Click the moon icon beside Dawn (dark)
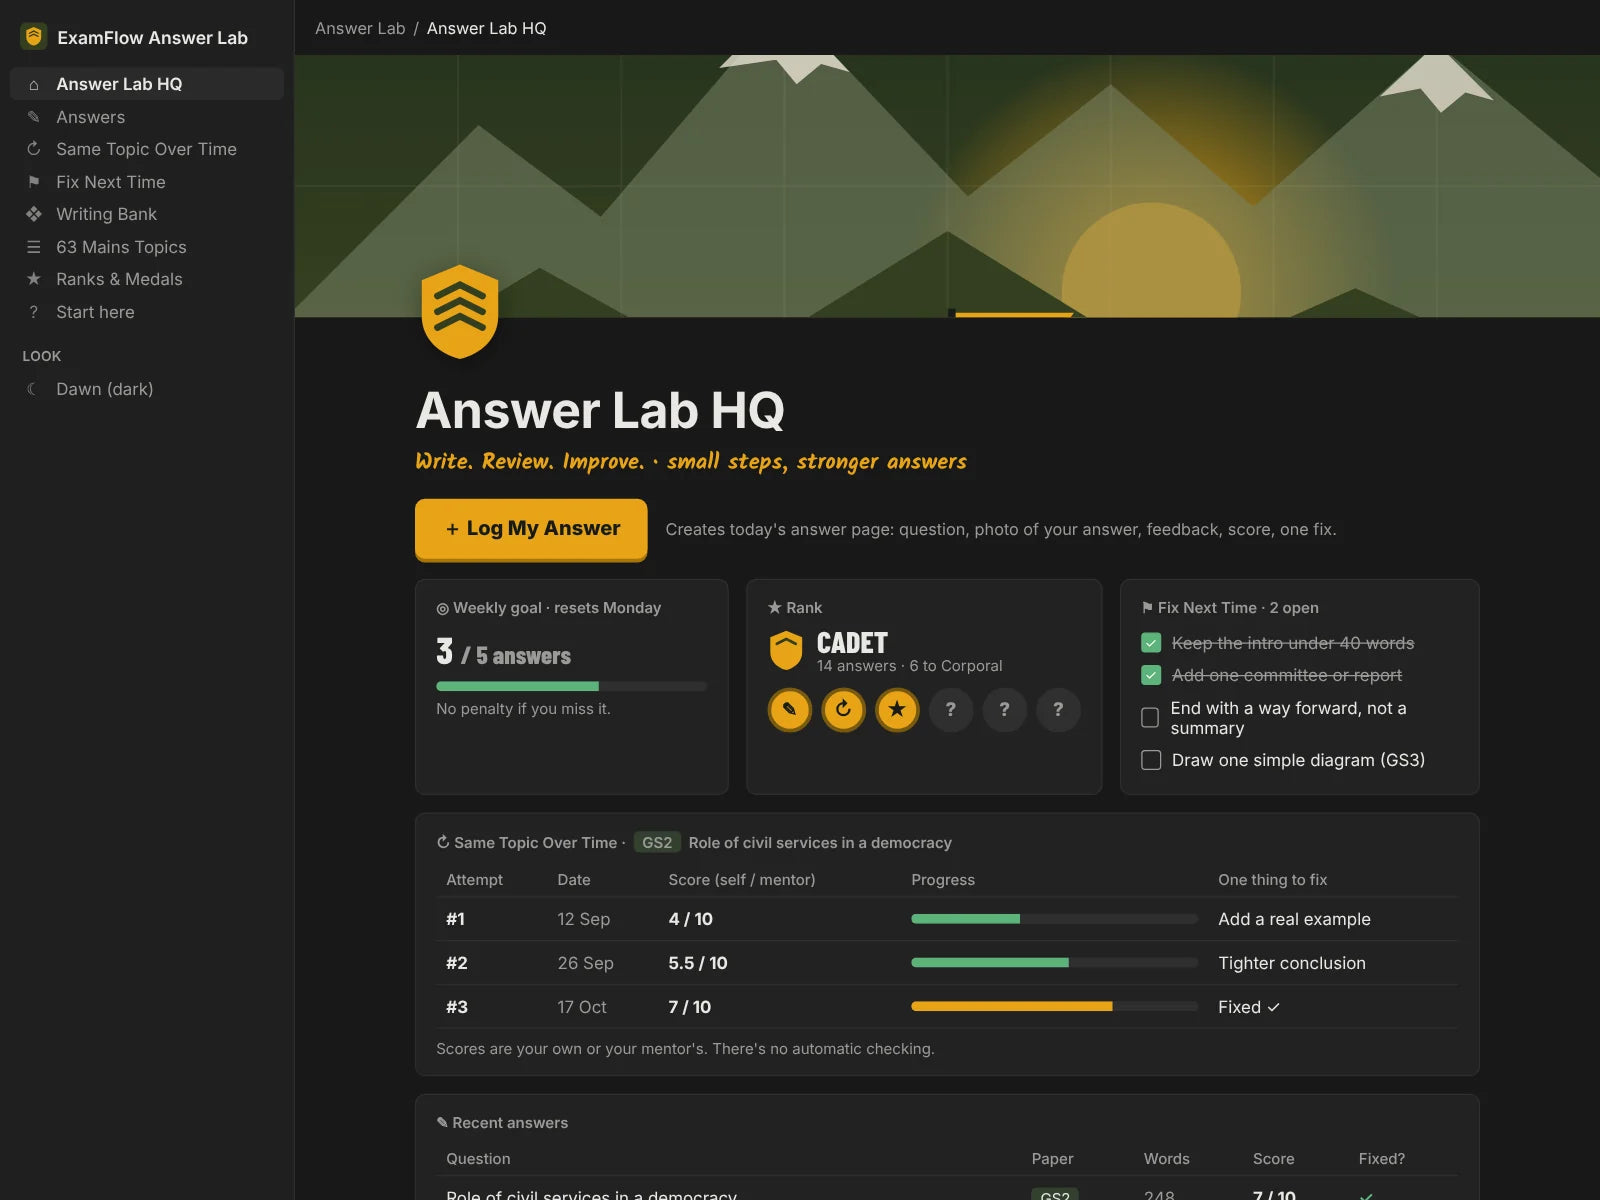1600x1200 pixels. point(32,389)
